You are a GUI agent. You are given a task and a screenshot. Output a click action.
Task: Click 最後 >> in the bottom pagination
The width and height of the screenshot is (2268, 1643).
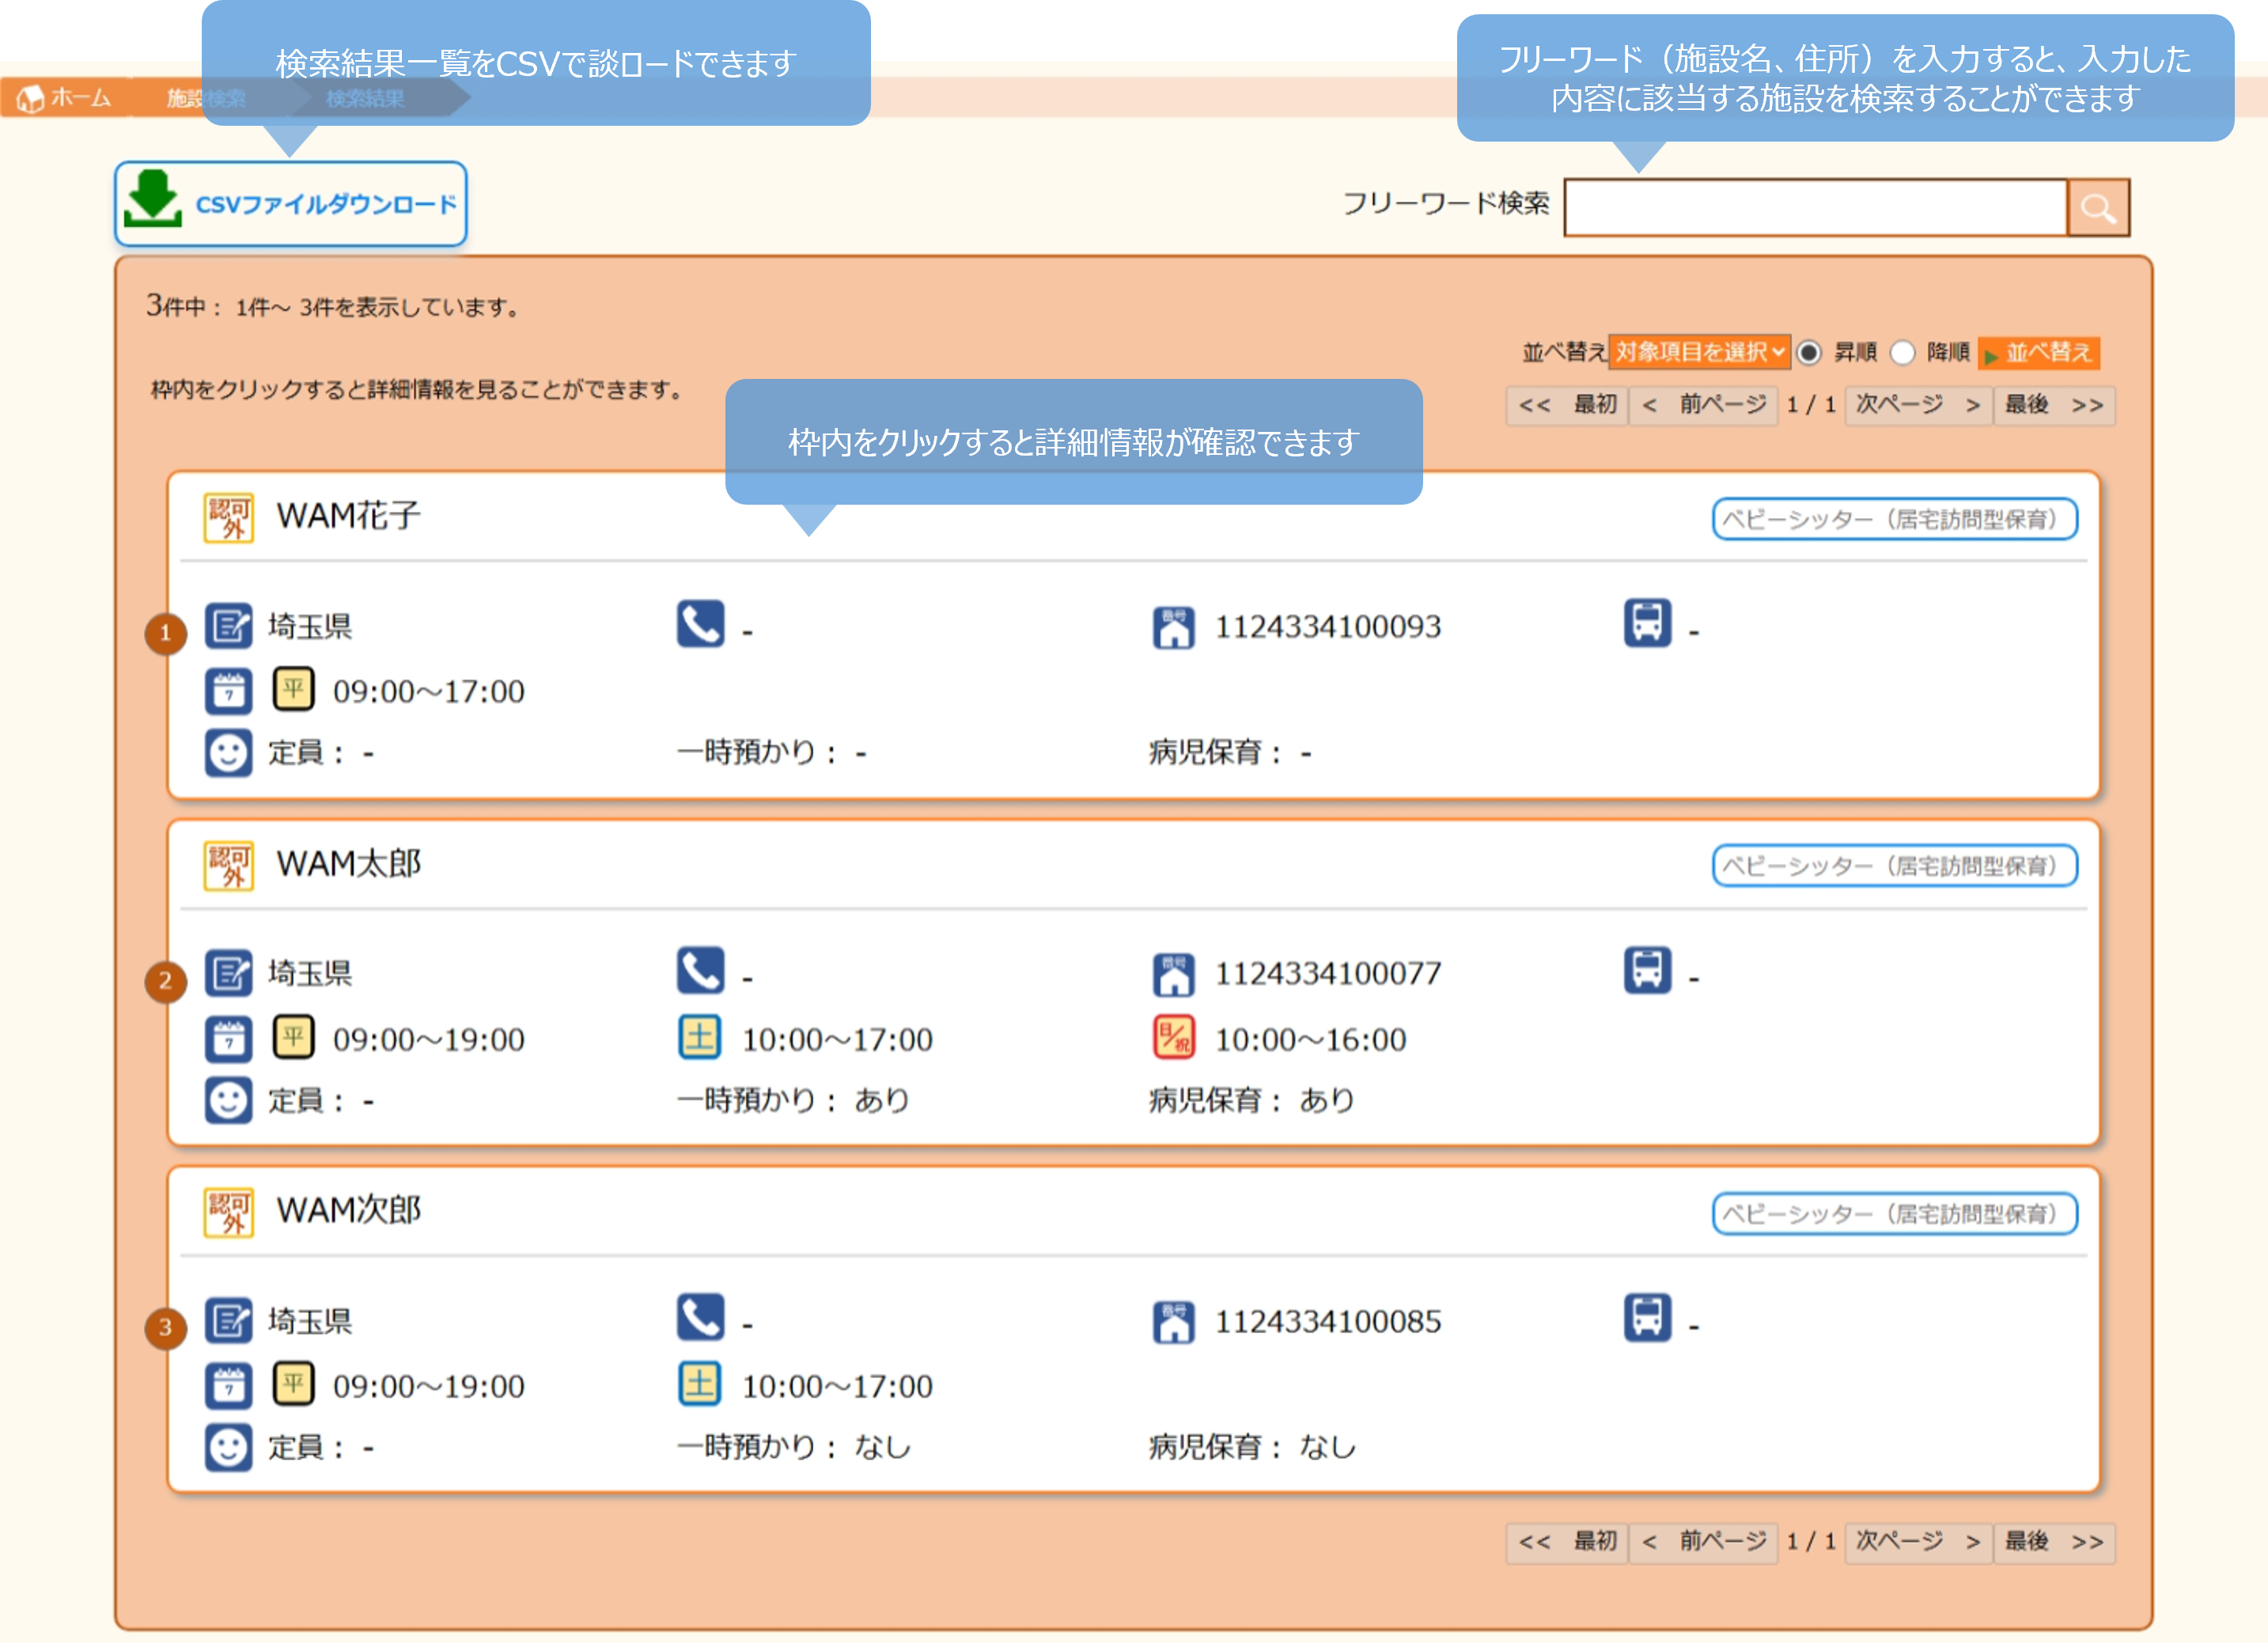(2054, 1542)
